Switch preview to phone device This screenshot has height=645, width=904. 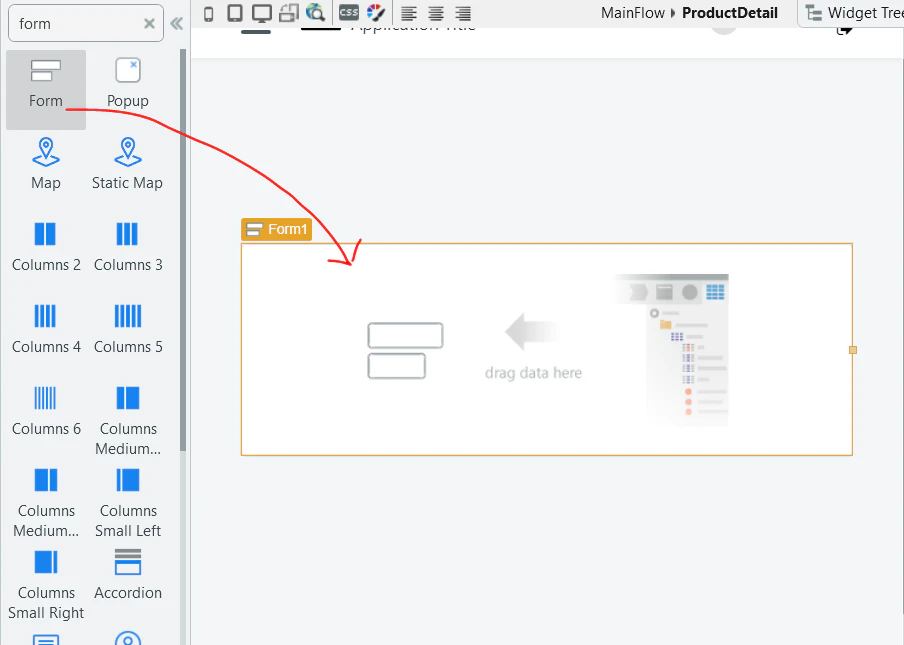pos(209,14)
